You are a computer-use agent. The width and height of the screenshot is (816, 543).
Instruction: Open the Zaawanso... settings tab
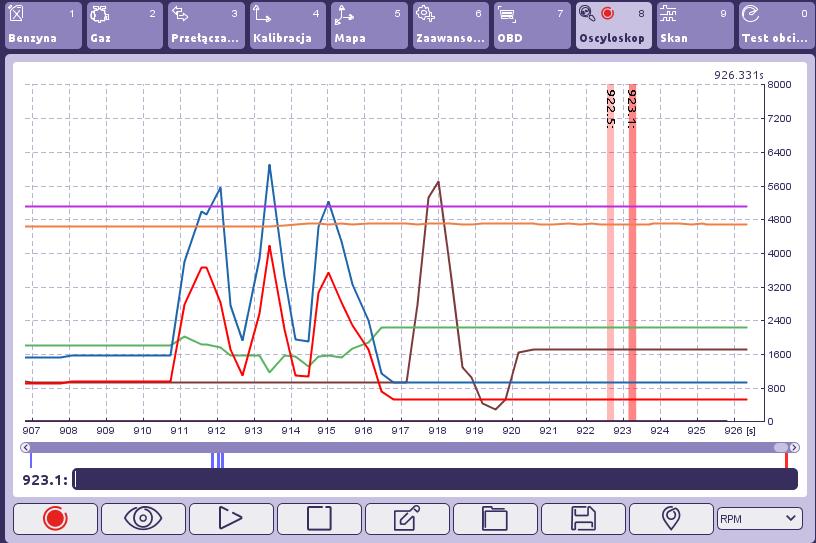(x=451, y=25)
